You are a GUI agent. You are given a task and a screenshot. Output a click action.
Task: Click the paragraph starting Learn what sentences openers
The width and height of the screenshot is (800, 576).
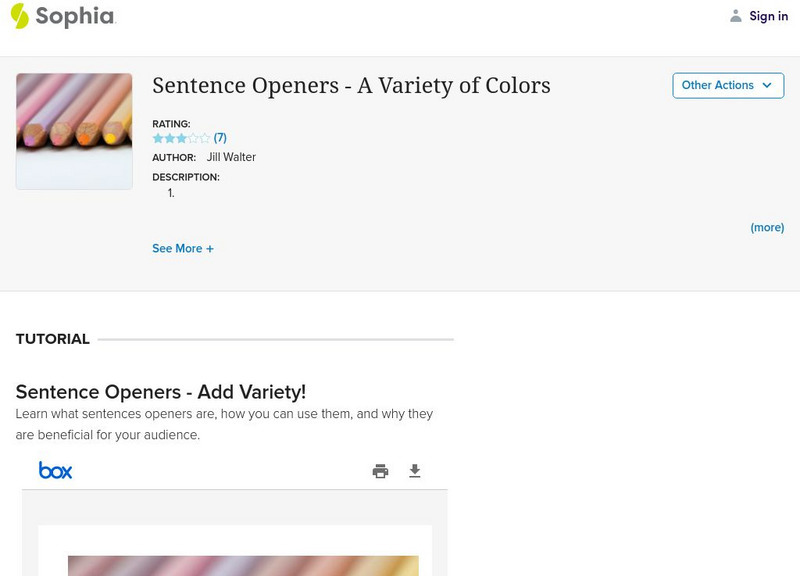[224, 424]
